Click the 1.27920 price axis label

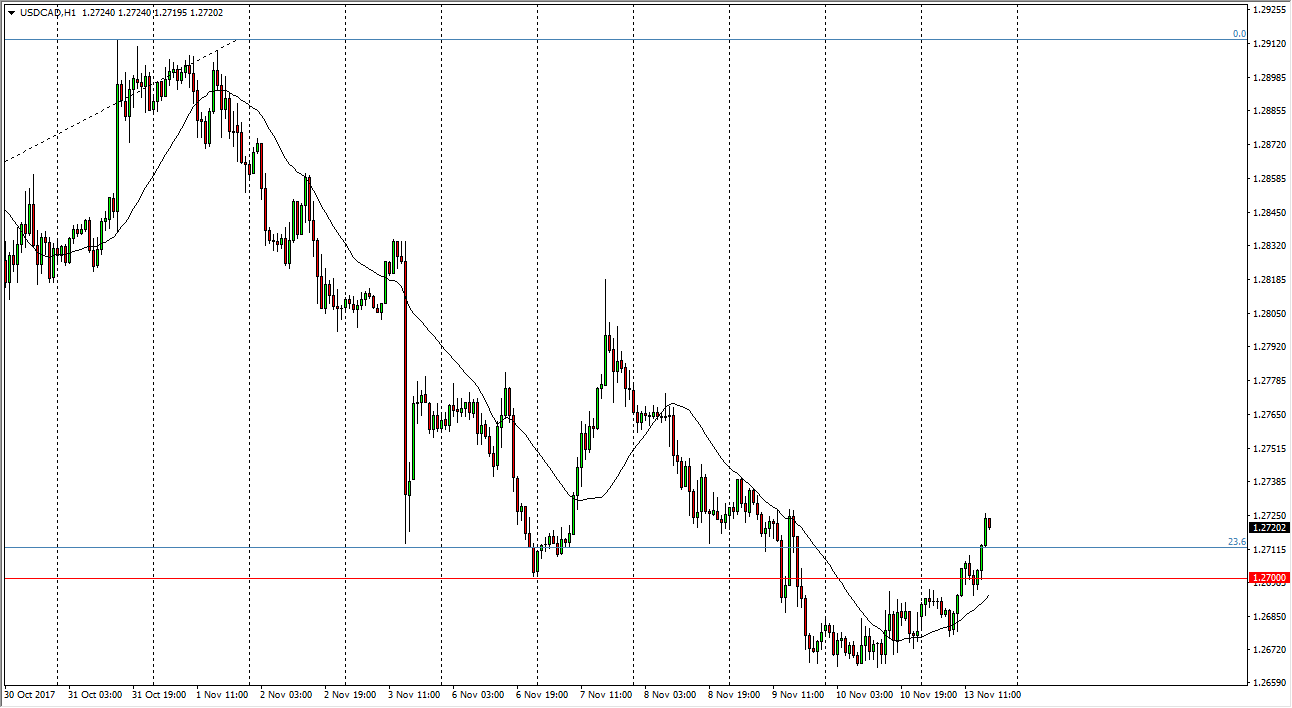pyautogui.click(x=1269, y=347)
